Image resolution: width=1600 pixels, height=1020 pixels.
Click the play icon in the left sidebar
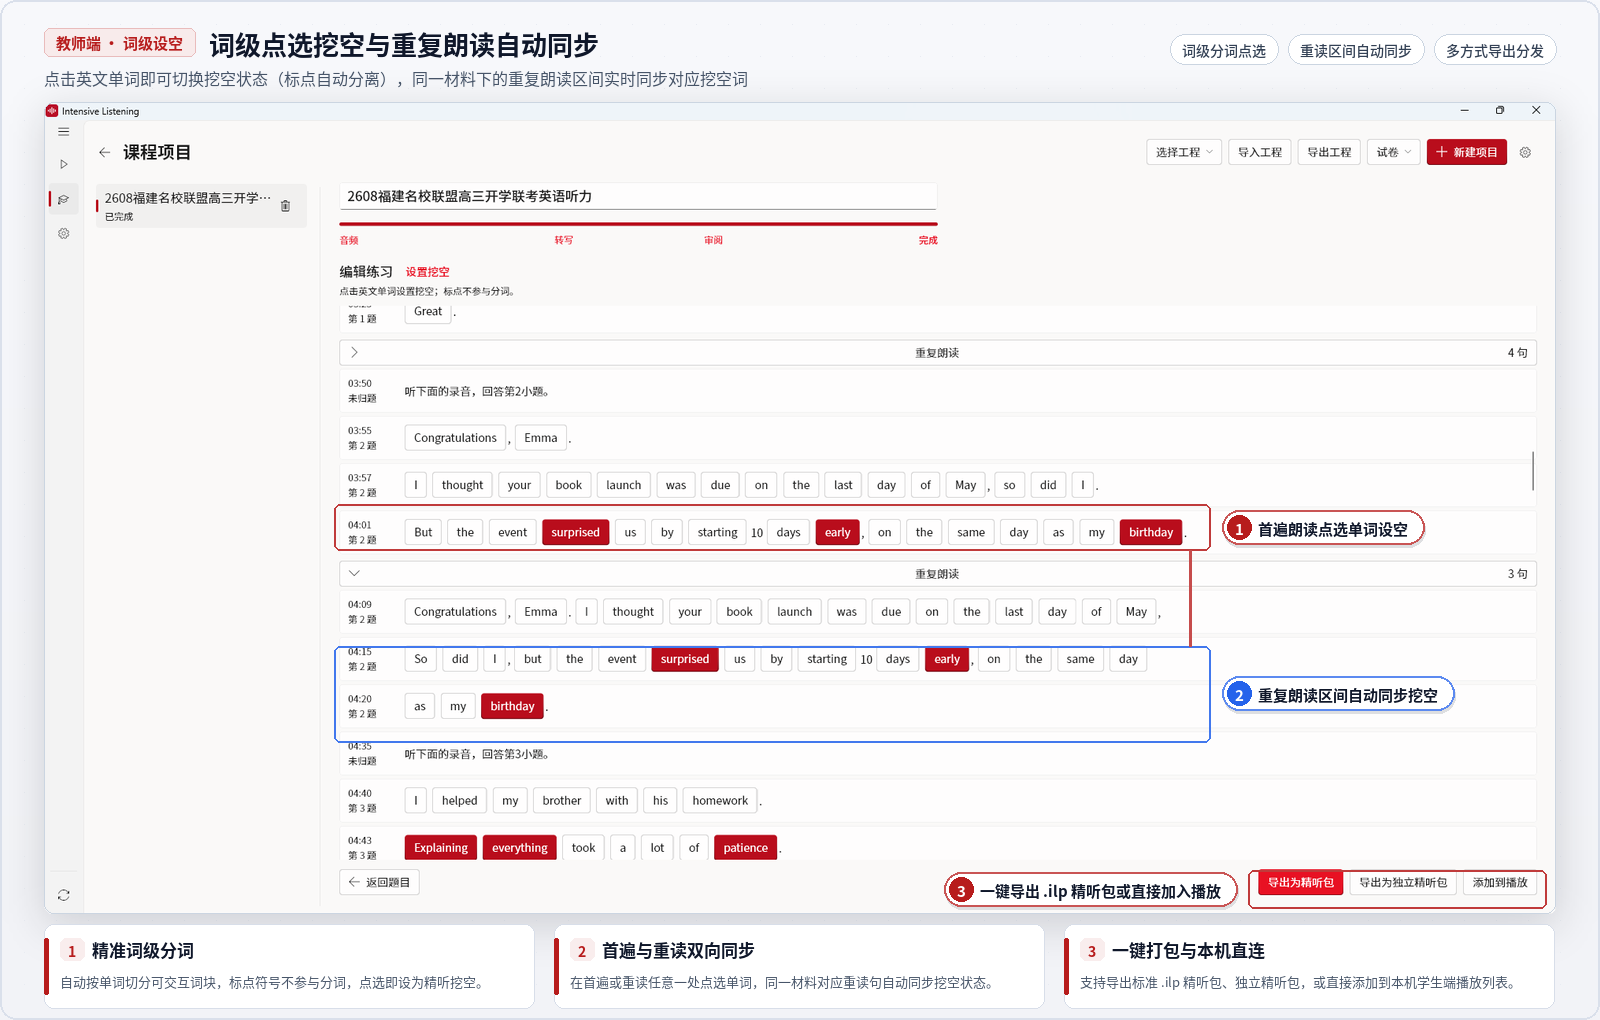pyautogui.click(x=64, y=164)
